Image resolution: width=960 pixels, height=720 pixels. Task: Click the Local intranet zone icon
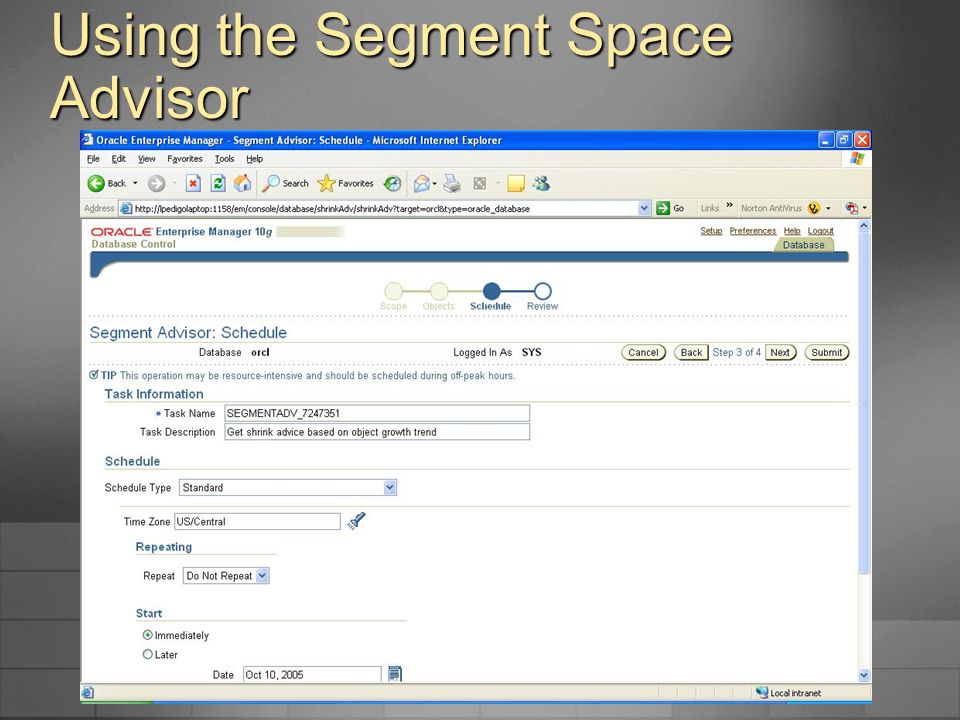[x=762, y=692]
